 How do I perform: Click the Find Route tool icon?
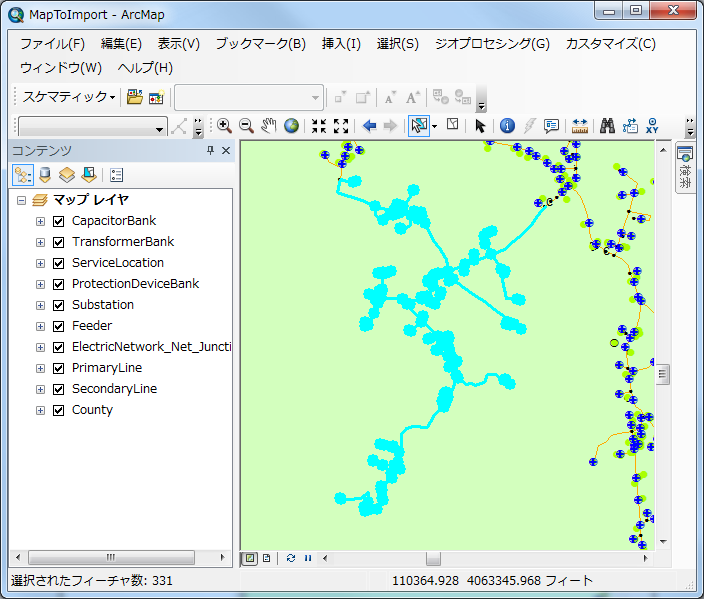click(x=630, y=126)
